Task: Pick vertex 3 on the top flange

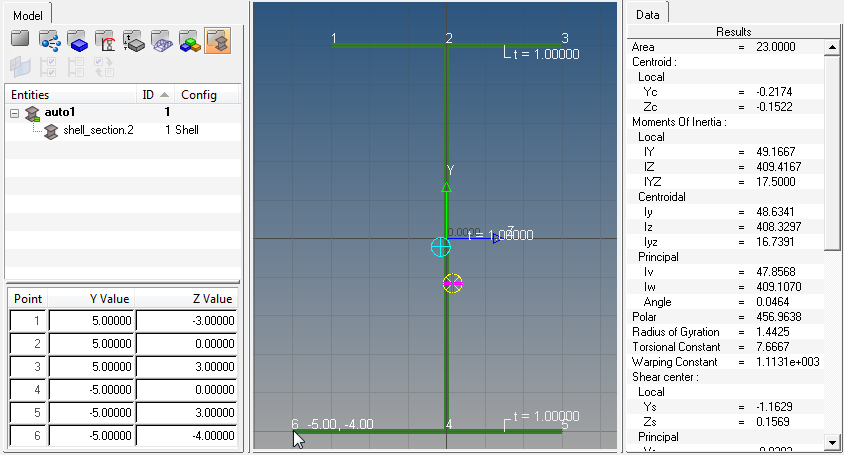Action: (562, 45)
